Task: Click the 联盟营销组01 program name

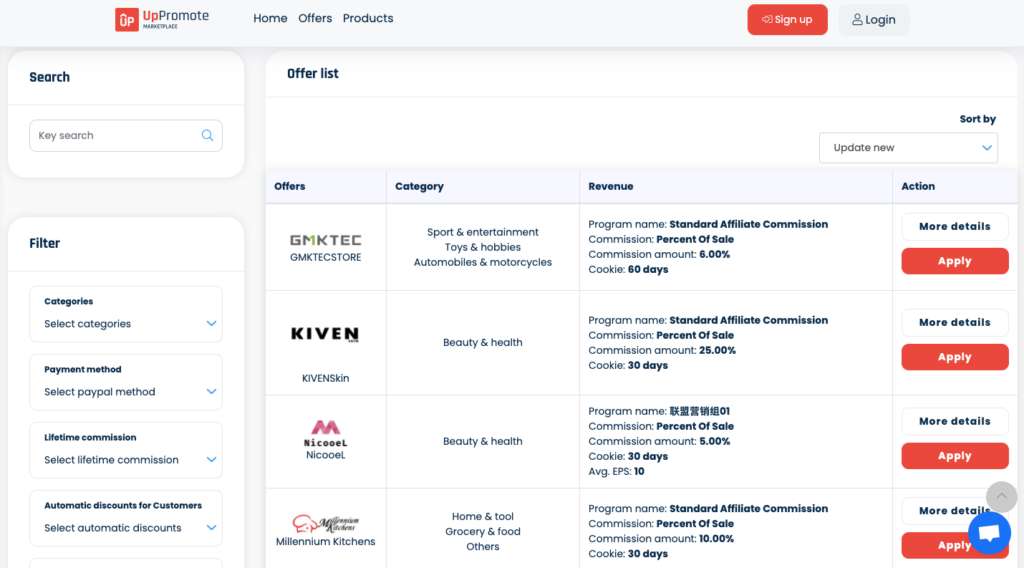Action: [x=699, y=411]
